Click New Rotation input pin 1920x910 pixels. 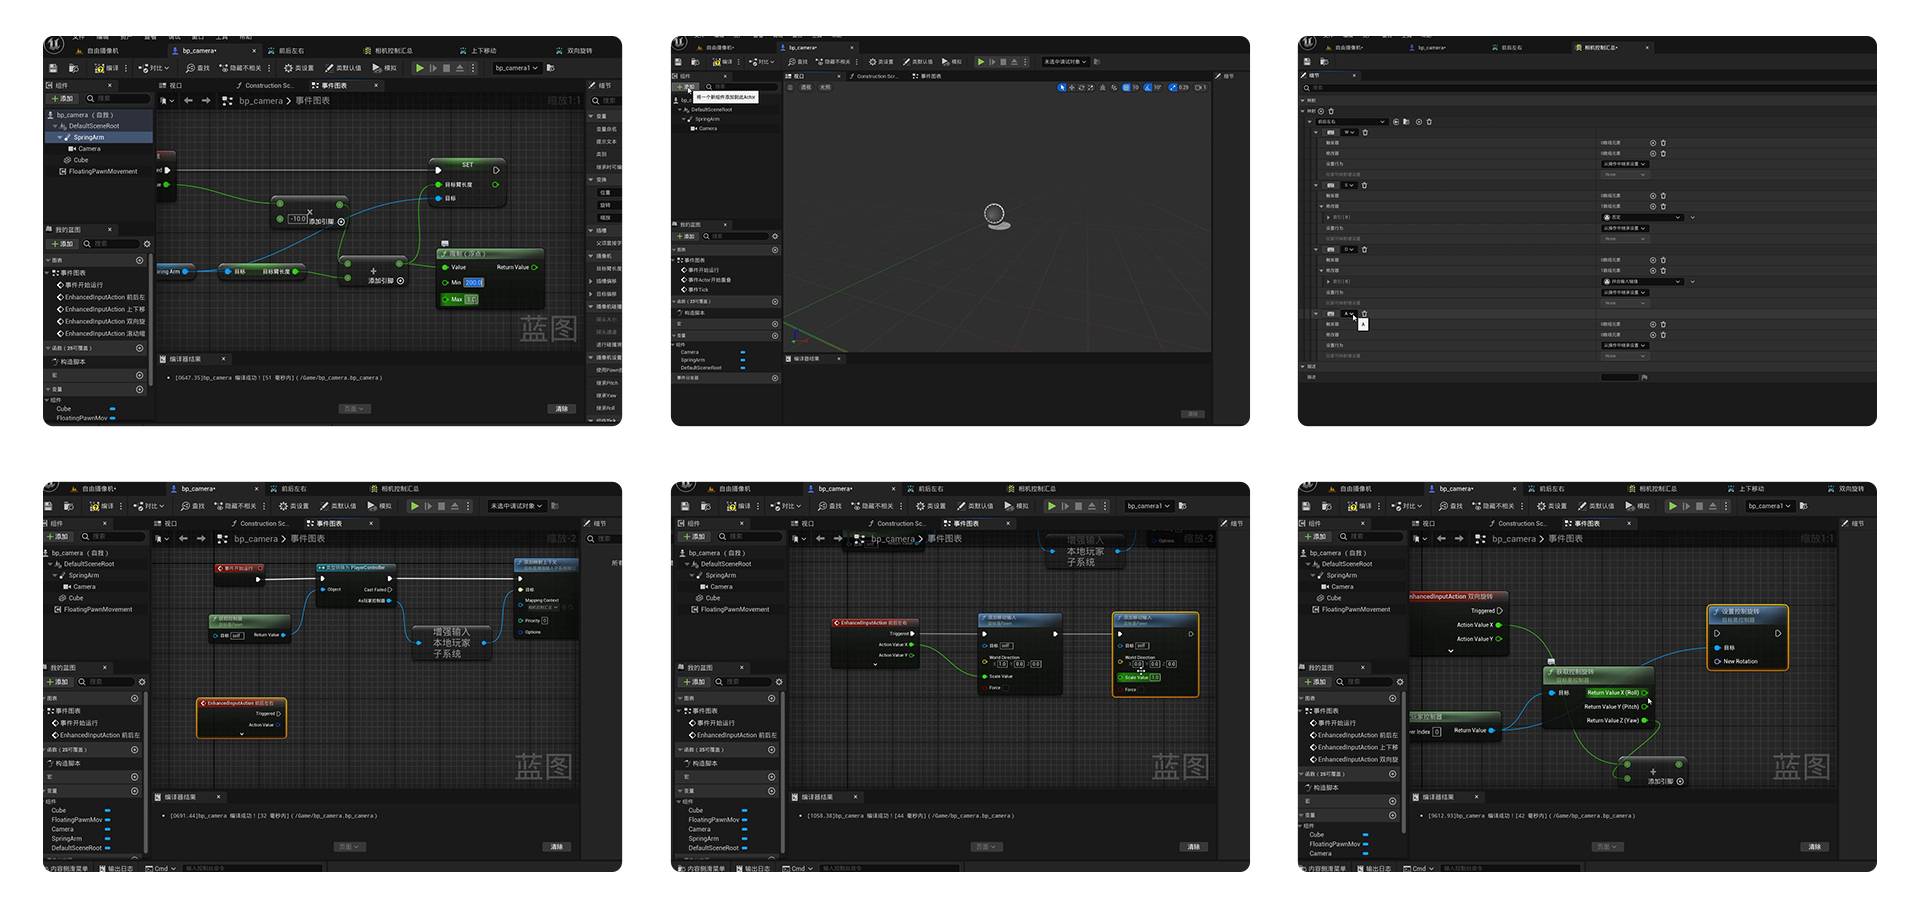tap(1717, 661)
